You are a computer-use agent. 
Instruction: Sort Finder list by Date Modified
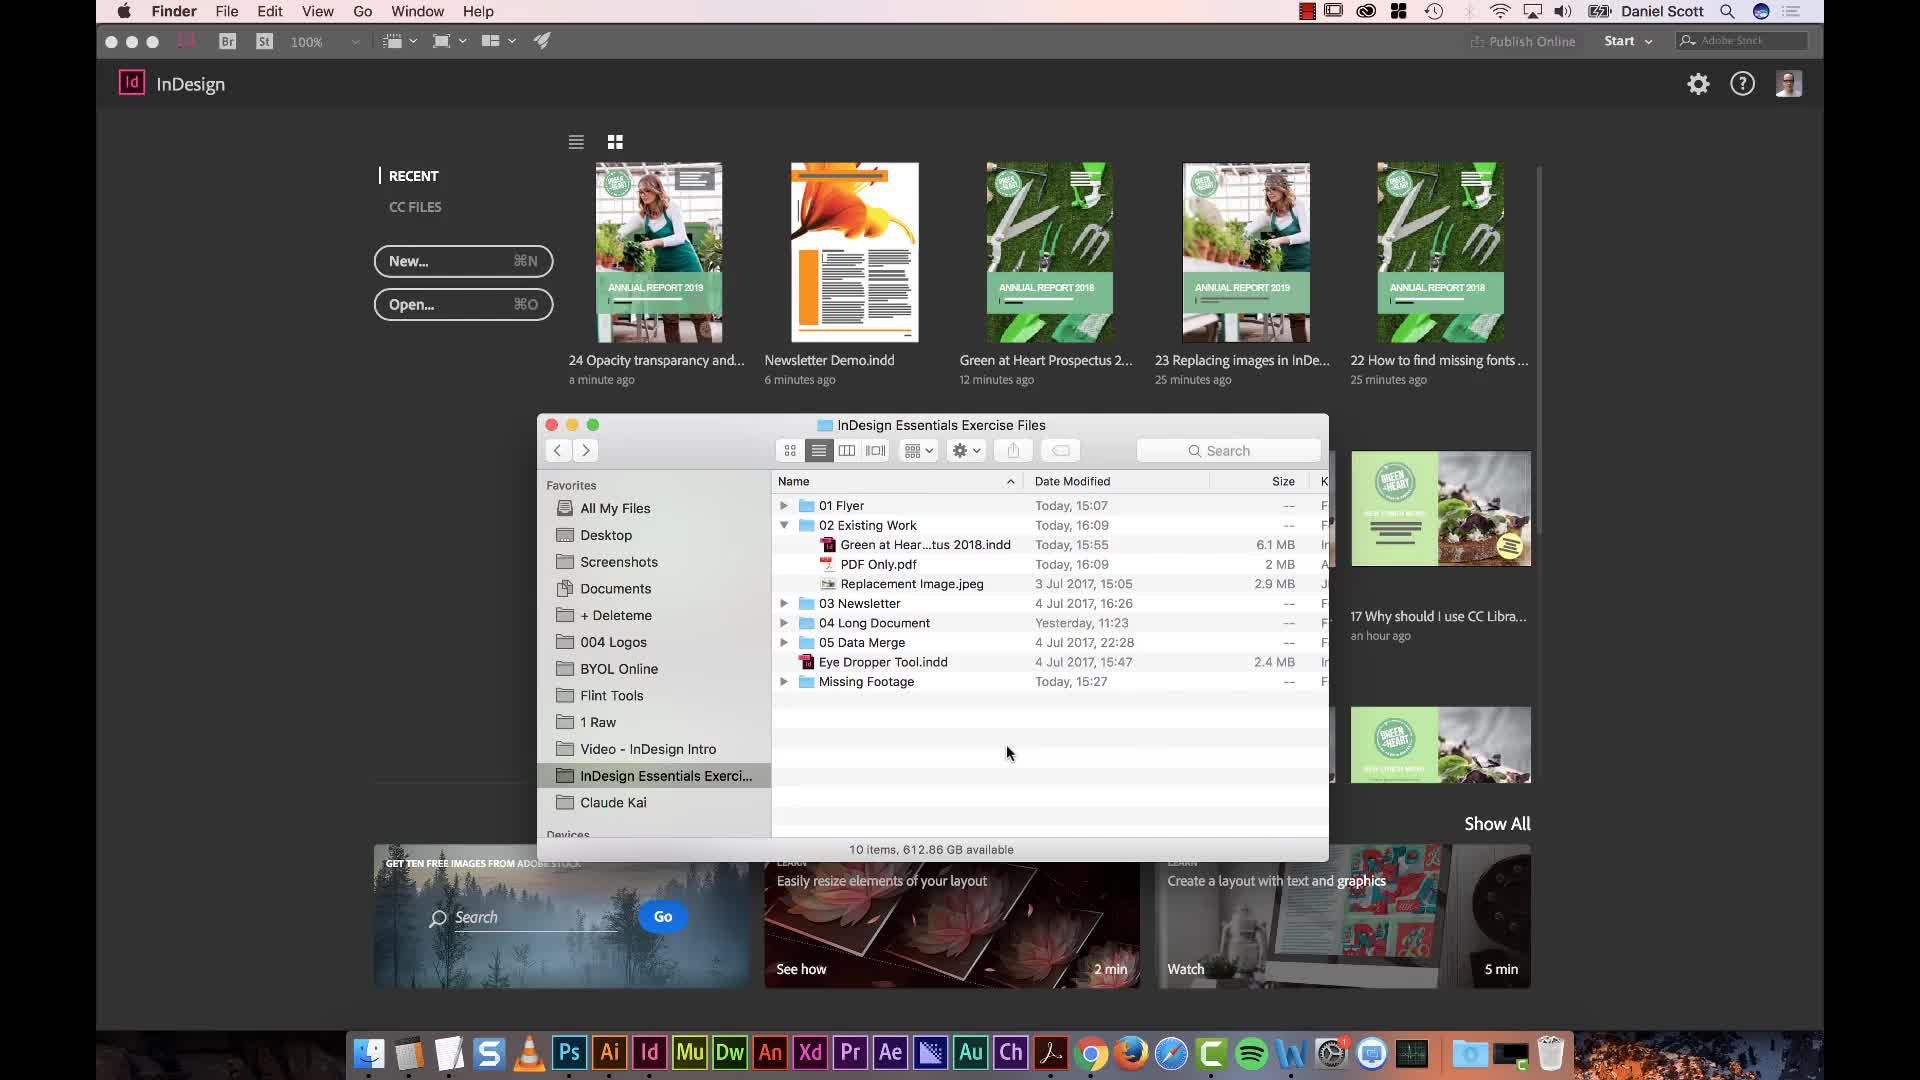point(1072,481)
